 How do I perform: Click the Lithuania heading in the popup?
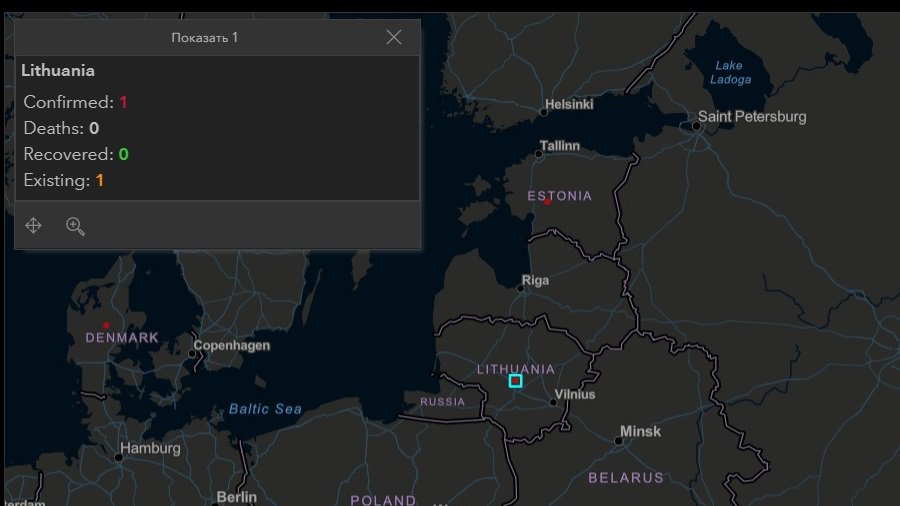58,71
